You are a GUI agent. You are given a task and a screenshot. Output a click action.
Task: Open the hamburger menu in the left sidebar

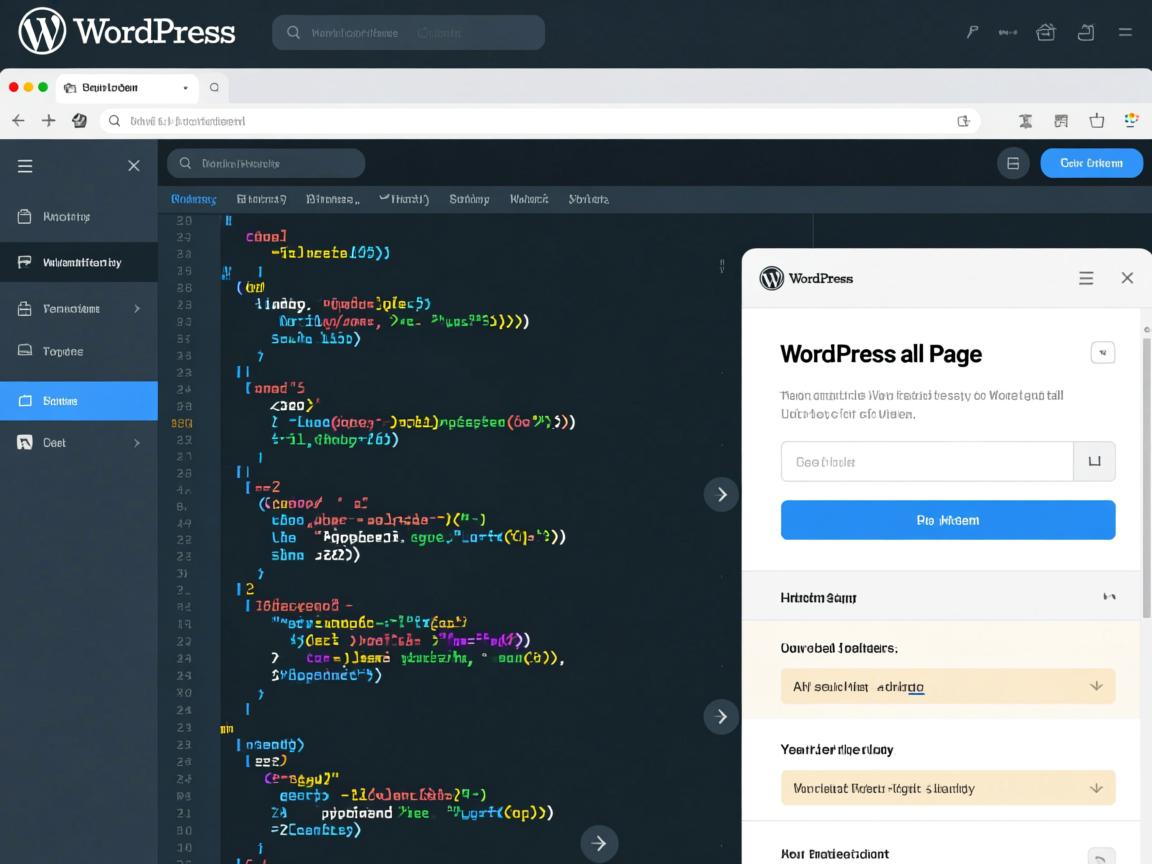pos(25,166)
